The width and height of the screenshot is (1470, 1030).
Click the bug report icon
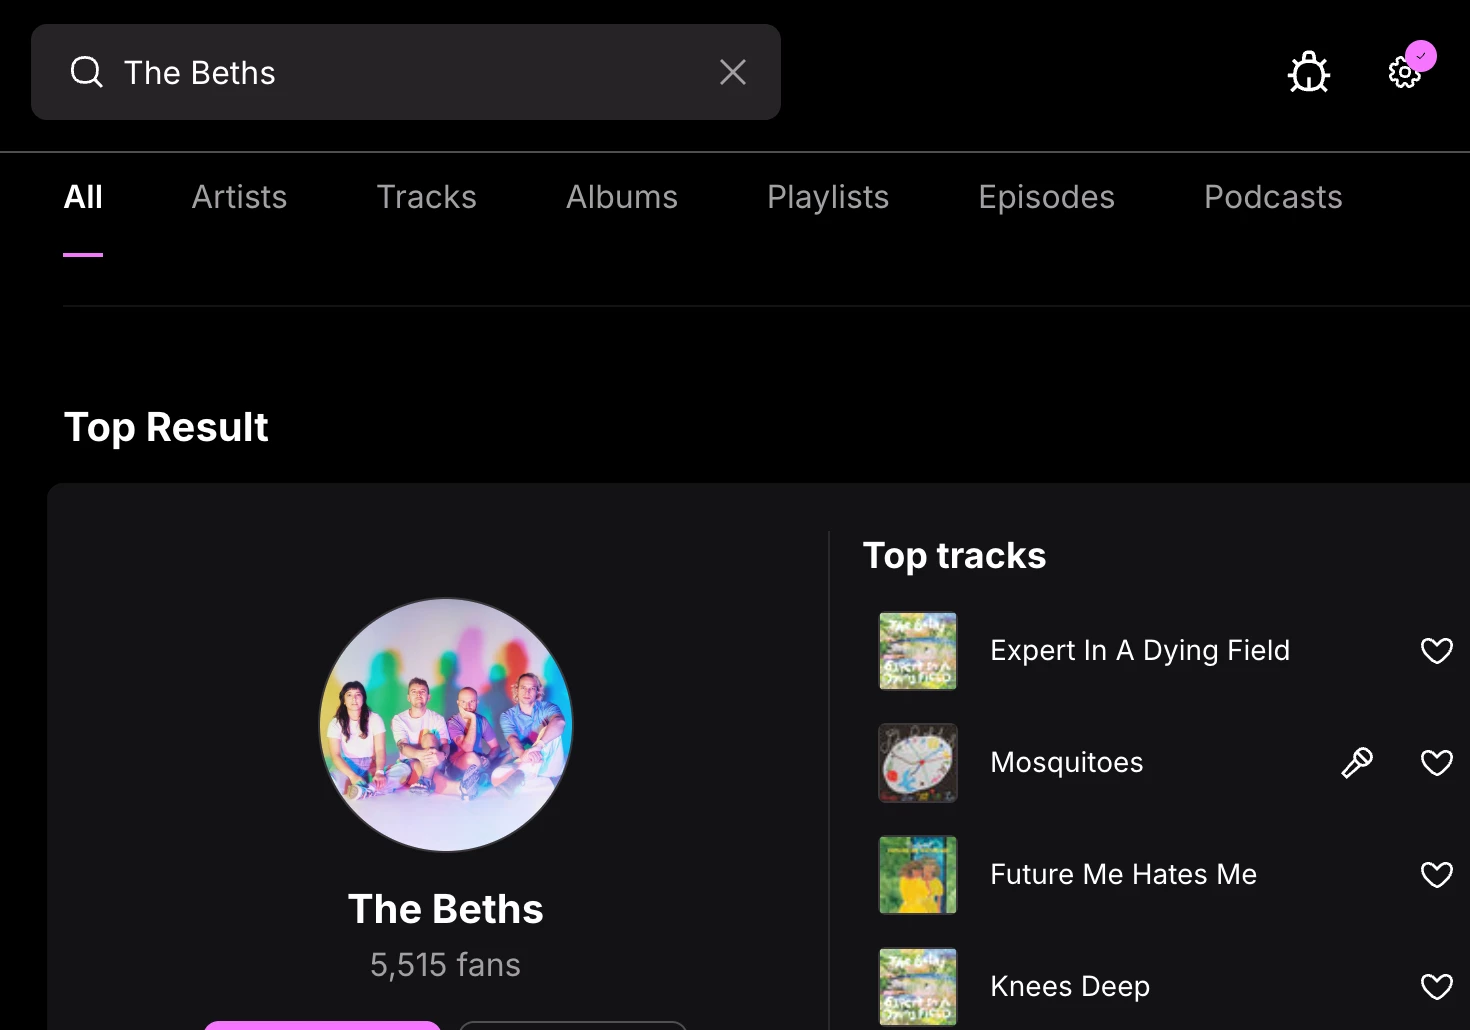[1308, 72]
